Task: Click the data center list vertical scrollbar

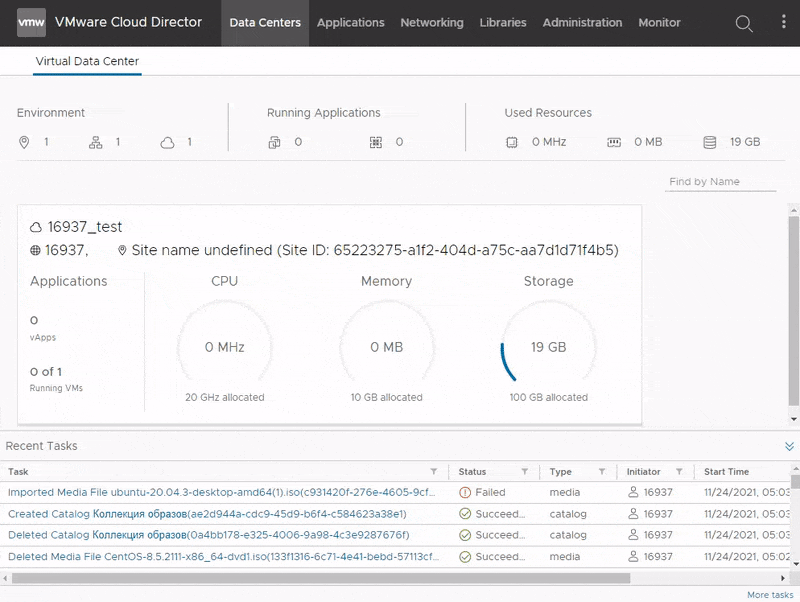Action: [794, 310]
